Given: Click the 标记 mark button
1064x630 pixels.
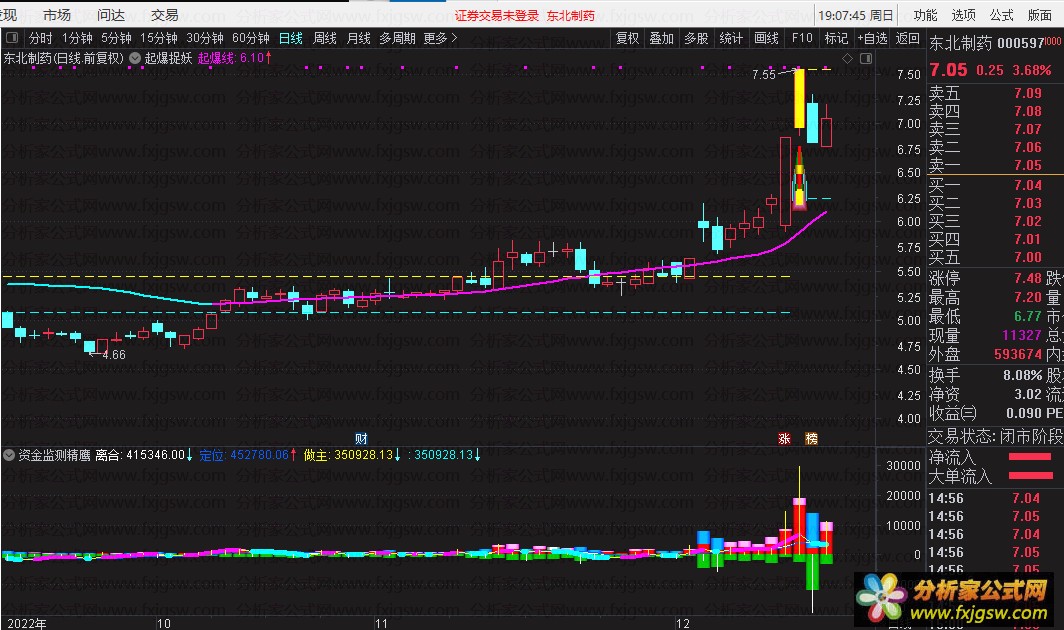Looking at the screenshot, I should point(836,38).
